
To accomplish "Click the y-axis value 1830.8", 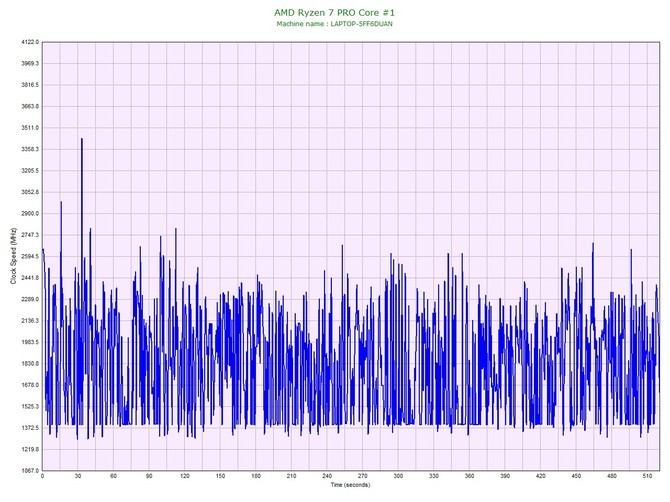I will click(x=30, y=364).
